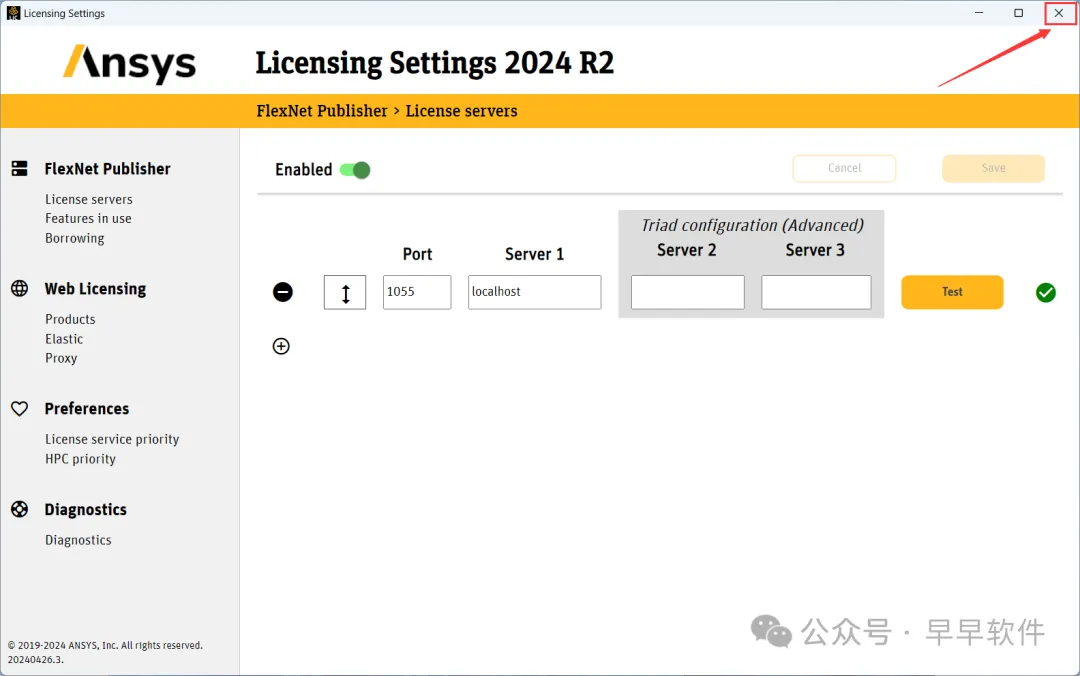This screenshot has height=676, width=1080.
Task: Open HPC priority preferences
Action: point(81,459)
